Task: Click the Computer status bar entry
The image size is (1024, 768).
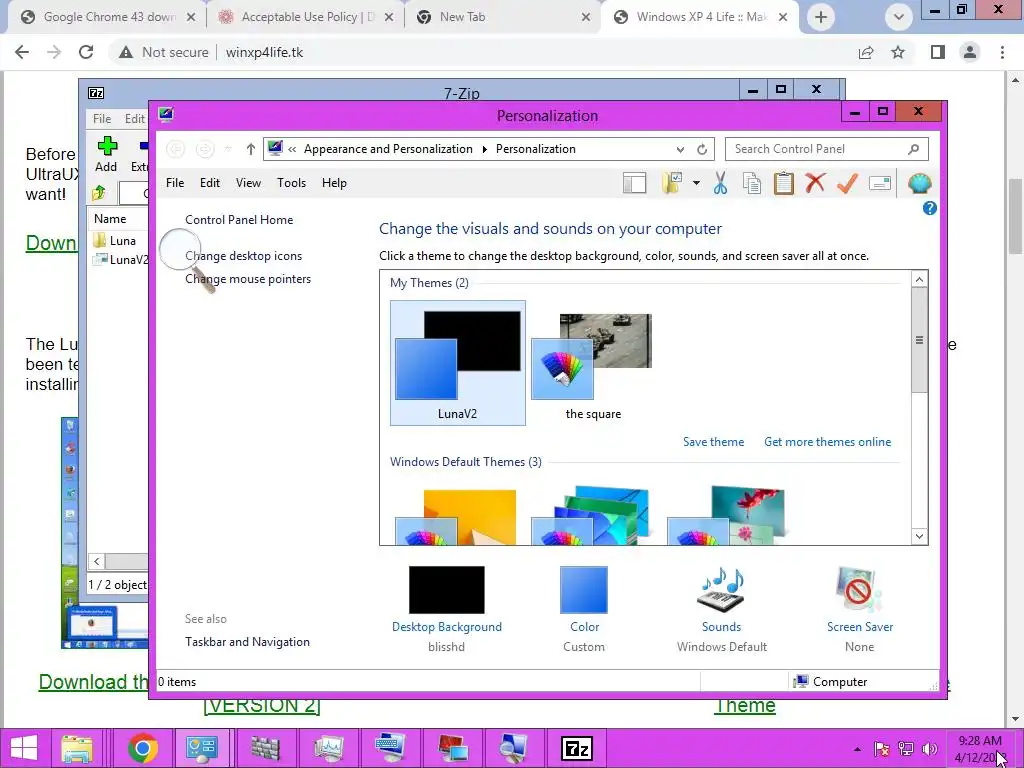Action: [x=831, y=682]
